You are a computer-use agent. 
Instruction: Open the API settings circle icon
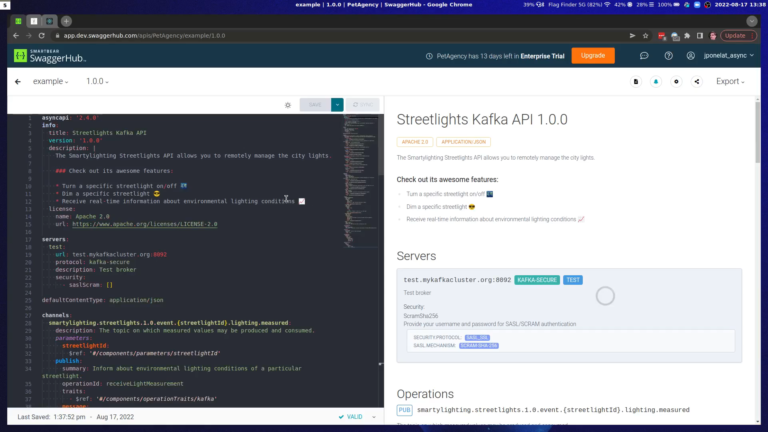pos(676,82)
